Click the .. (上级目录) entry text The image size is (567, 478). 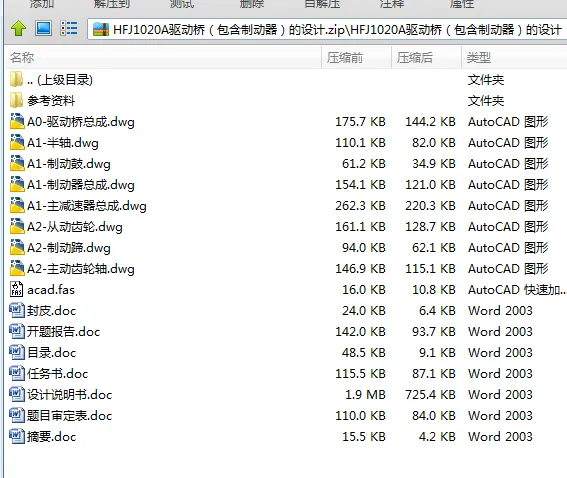pyautogui.click(x=60, y=80)
